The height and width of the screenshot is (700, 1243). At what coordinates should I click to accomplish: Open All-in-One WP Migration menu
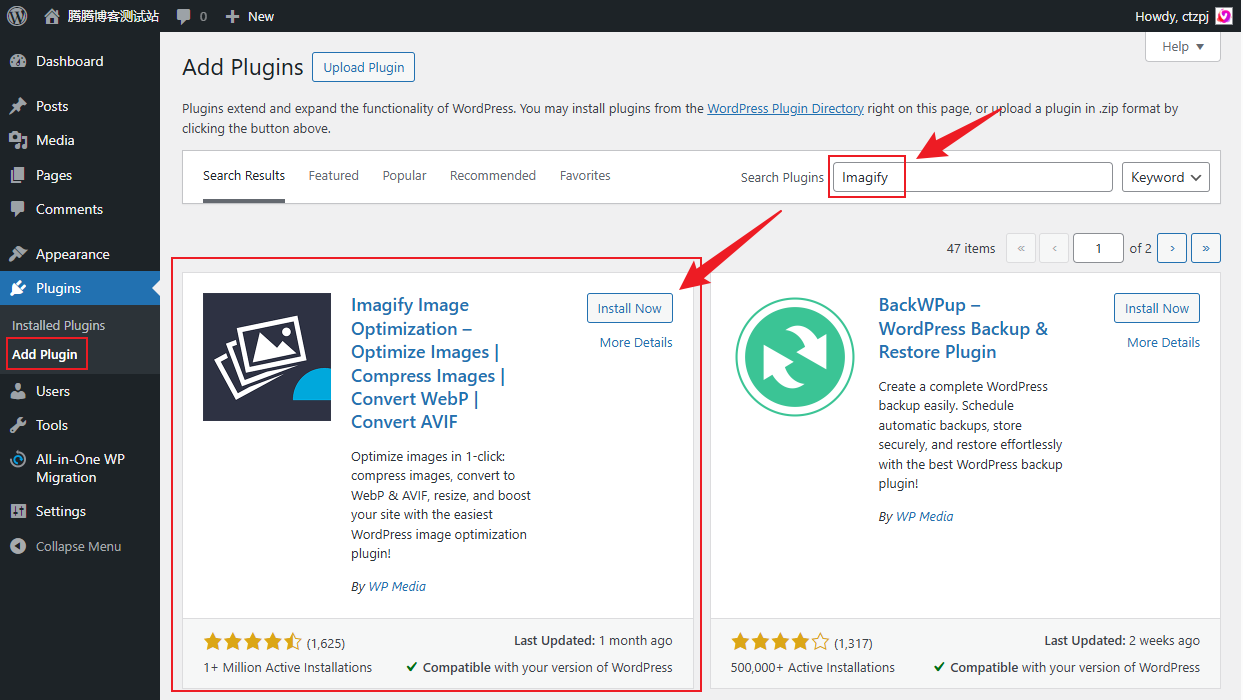point(80,468)
